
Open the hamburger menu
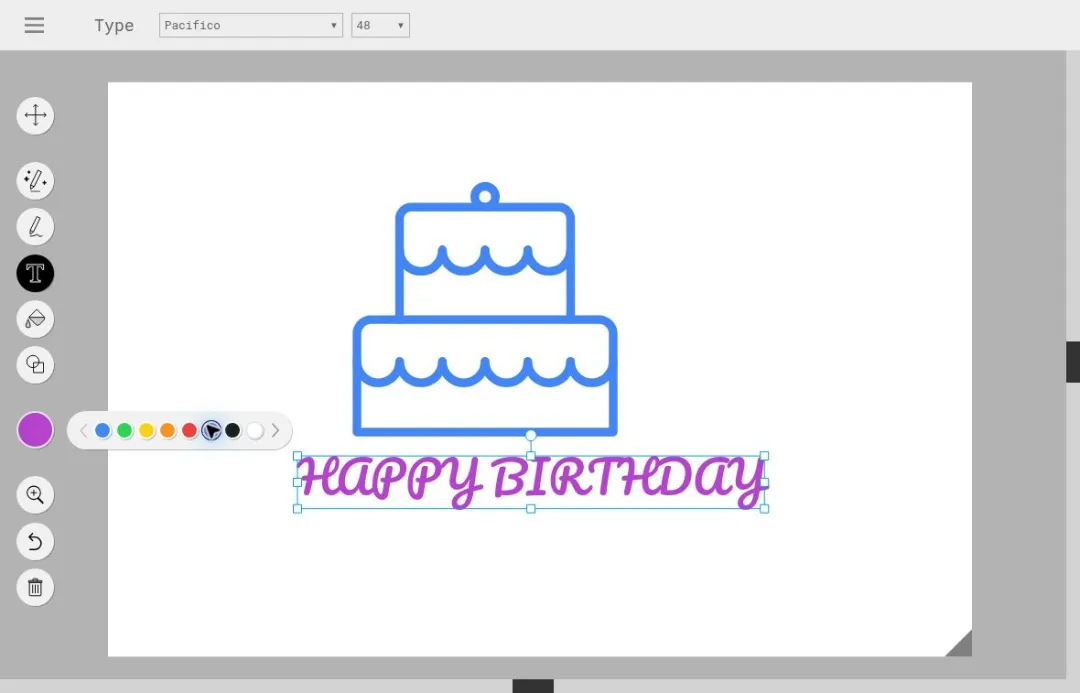click(x=34, y=25)
